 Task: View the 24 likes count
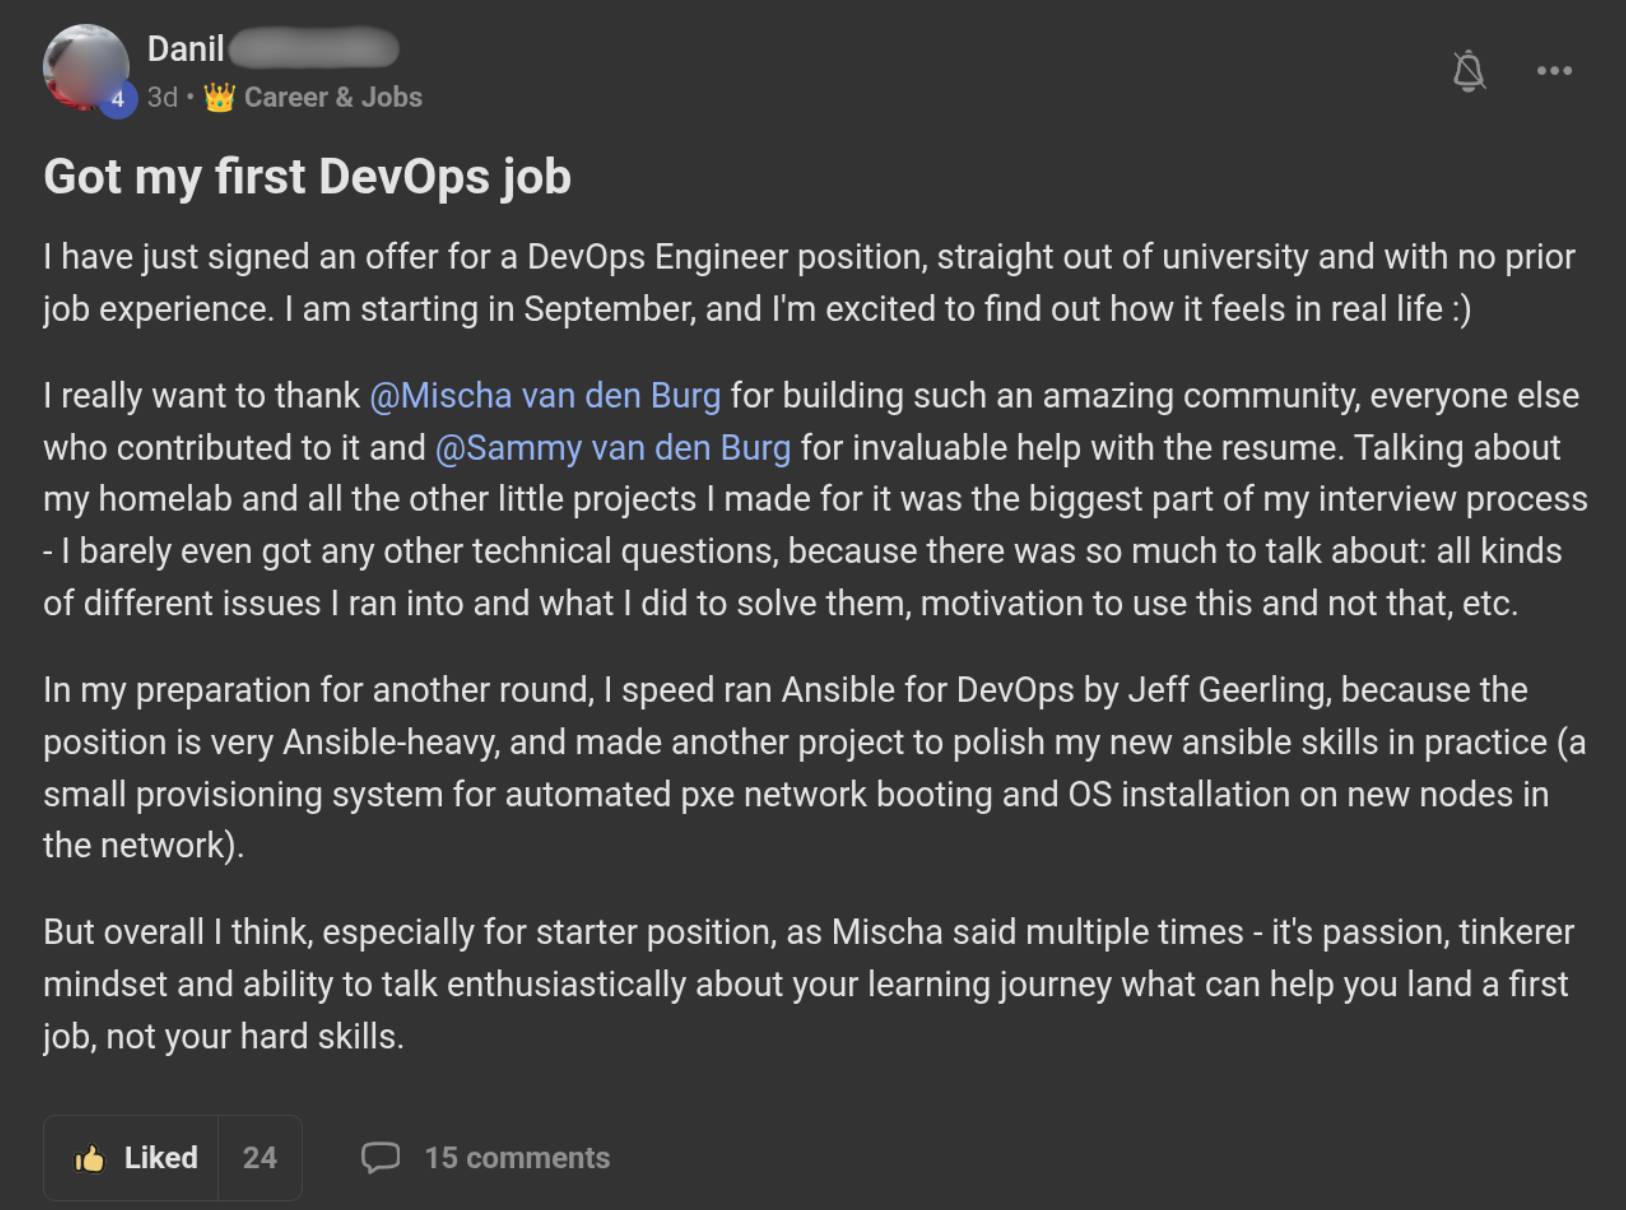tap(259, 1158)
